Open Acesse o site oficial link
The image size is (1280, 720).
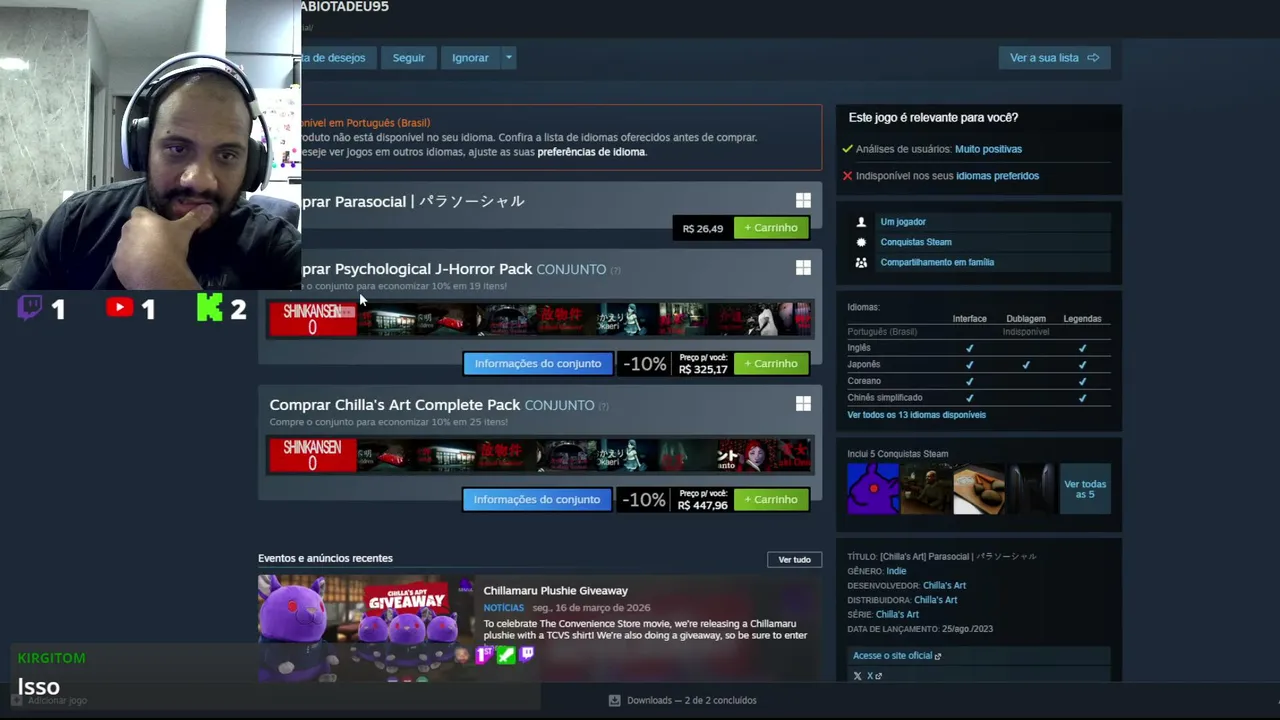pos(897,656)
